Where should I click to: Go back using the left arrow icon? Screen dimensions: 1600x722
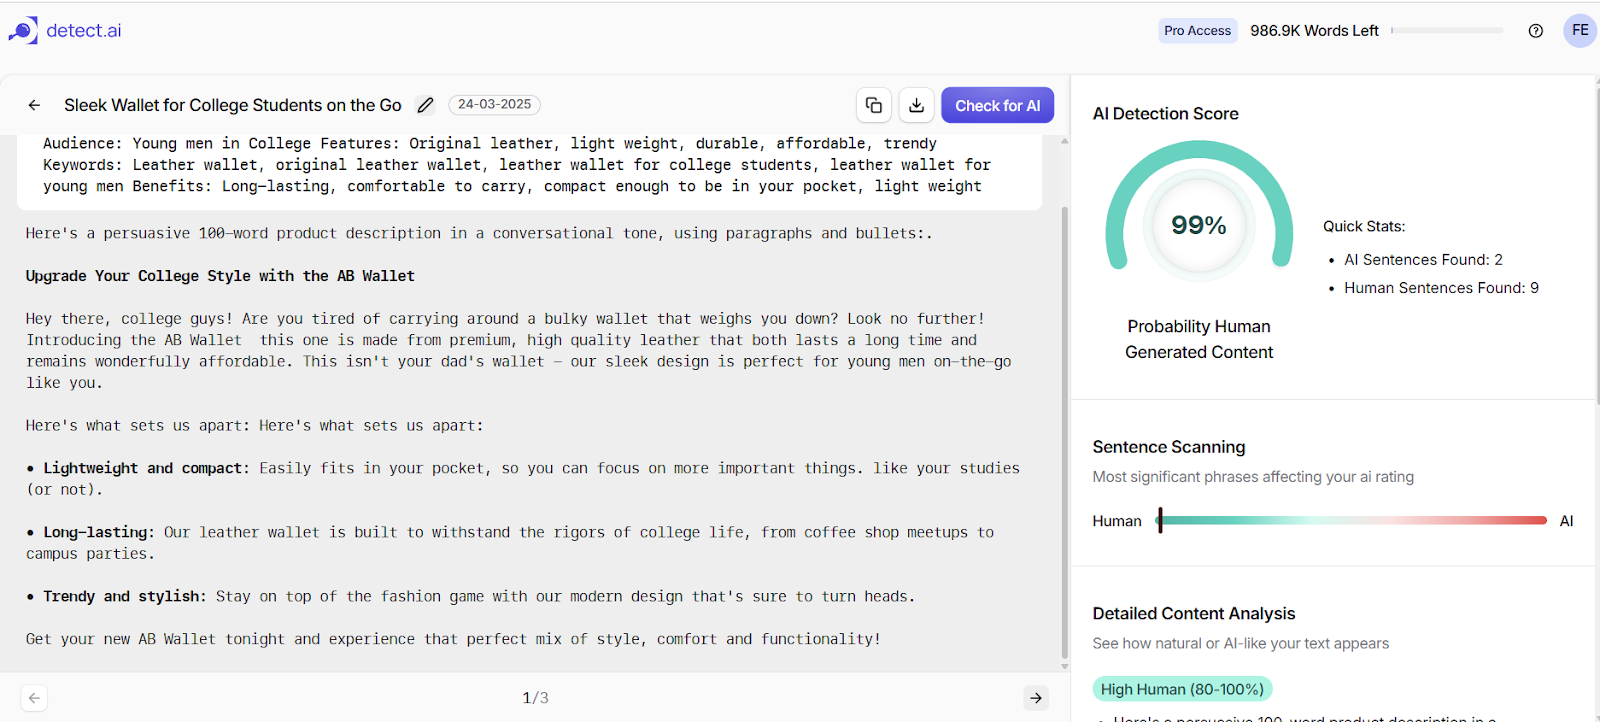point(34,105)
